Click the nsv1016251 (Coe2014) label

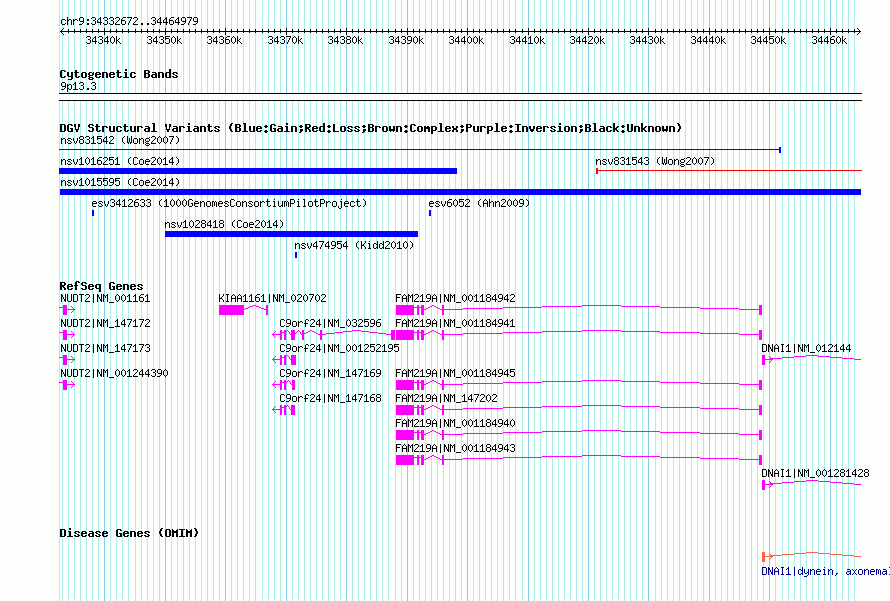tap(120, 161)
